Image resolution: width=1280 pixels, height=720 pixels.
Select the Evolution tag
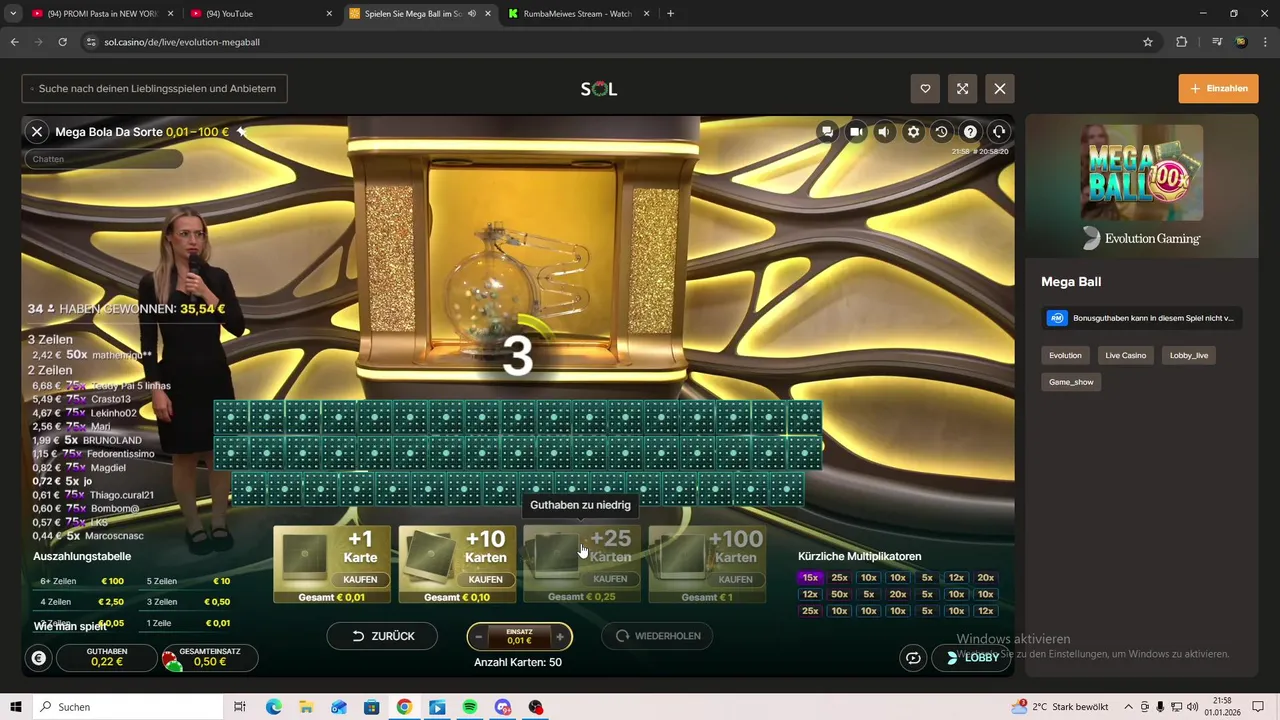(1065, 355)
